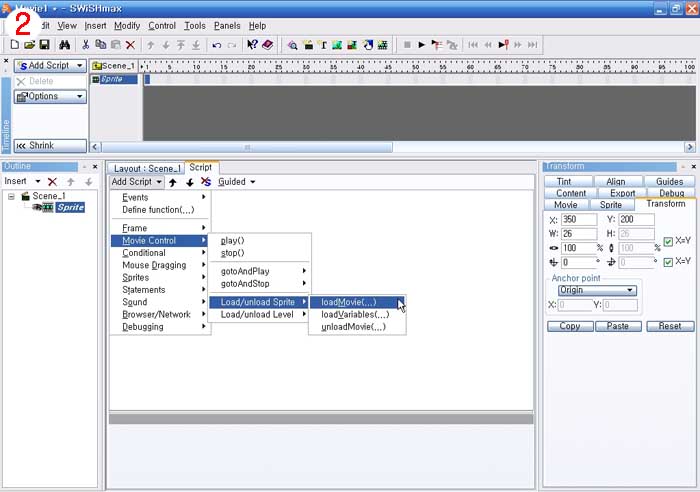700x492 pixels.
Task: Move script down with the down arrow icon
Action: click(190, 182)
